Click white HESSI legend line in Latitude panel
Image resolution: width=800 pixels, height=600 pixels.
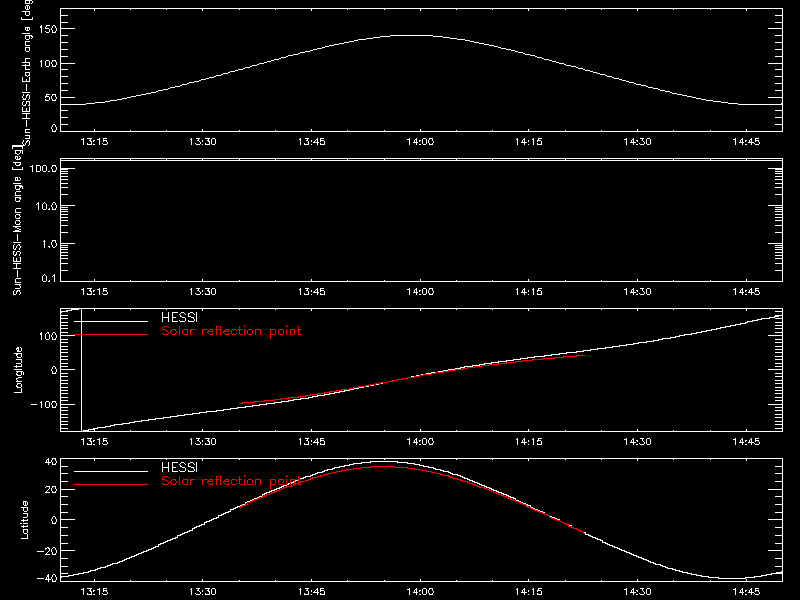[111, 471]
